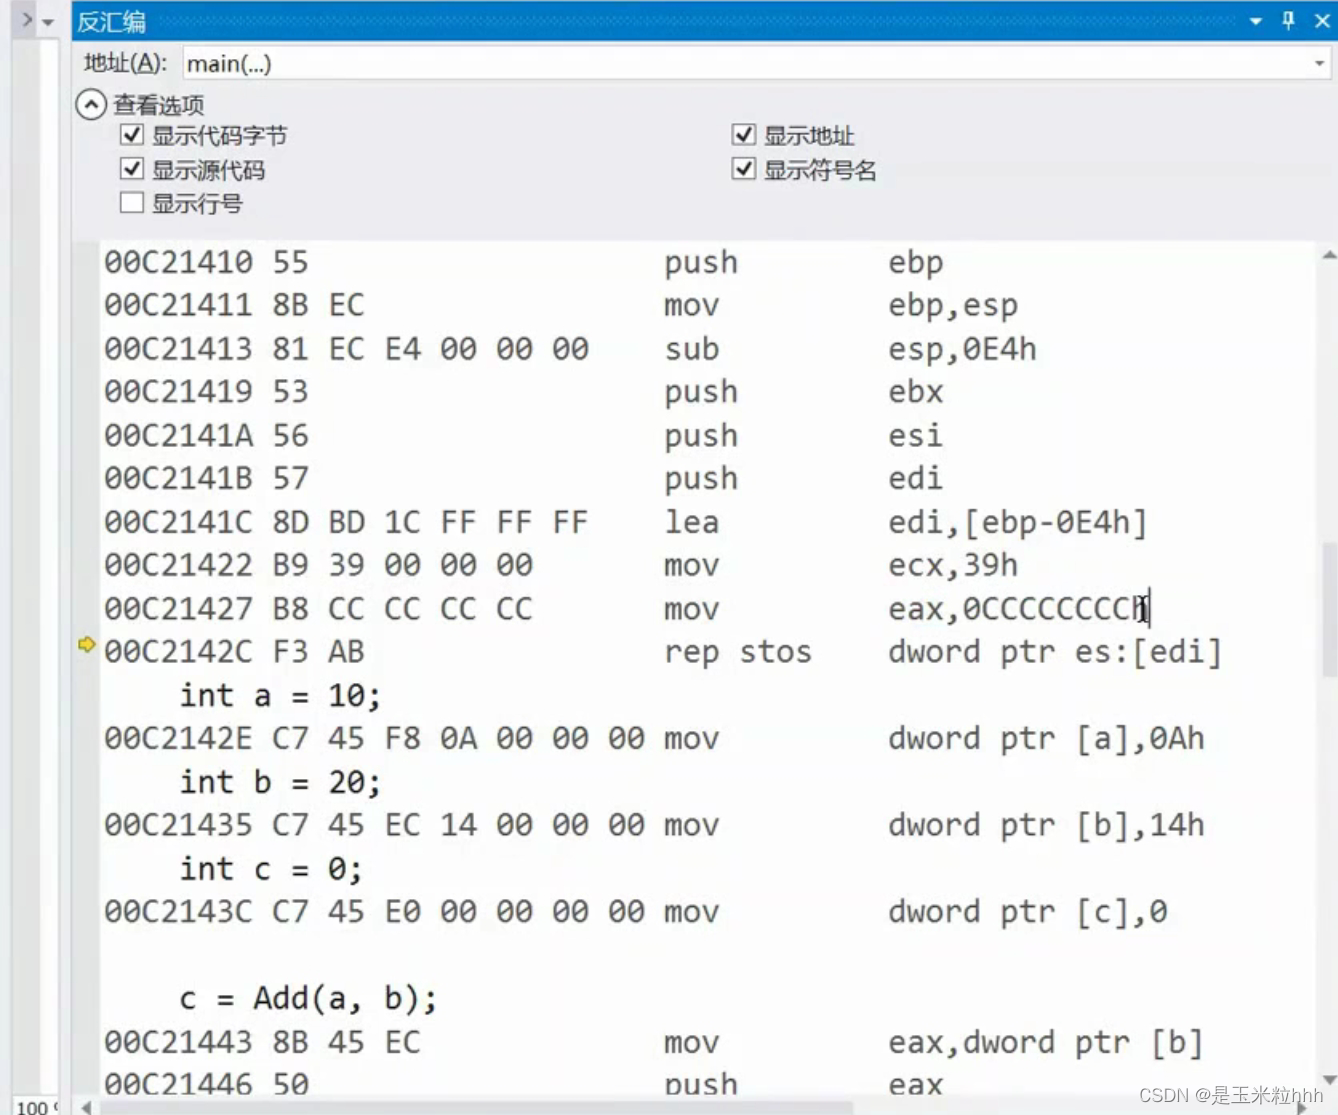Click the vertical scrollbar thumb
Viewport: 1338px width, 1115px height.
tap(1329, 610)
